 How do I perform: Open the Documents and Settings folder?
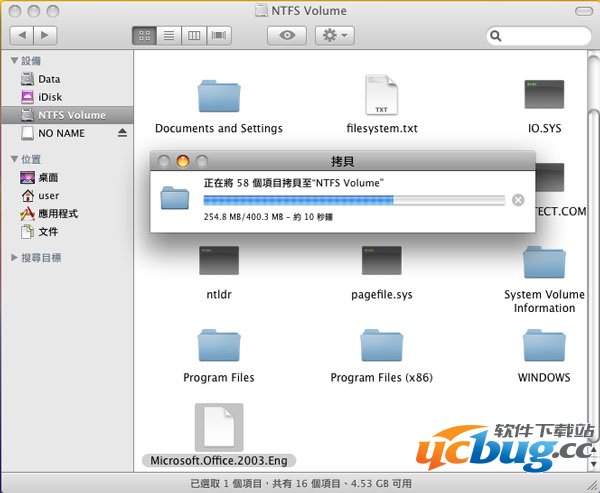[x=218, y=97]
